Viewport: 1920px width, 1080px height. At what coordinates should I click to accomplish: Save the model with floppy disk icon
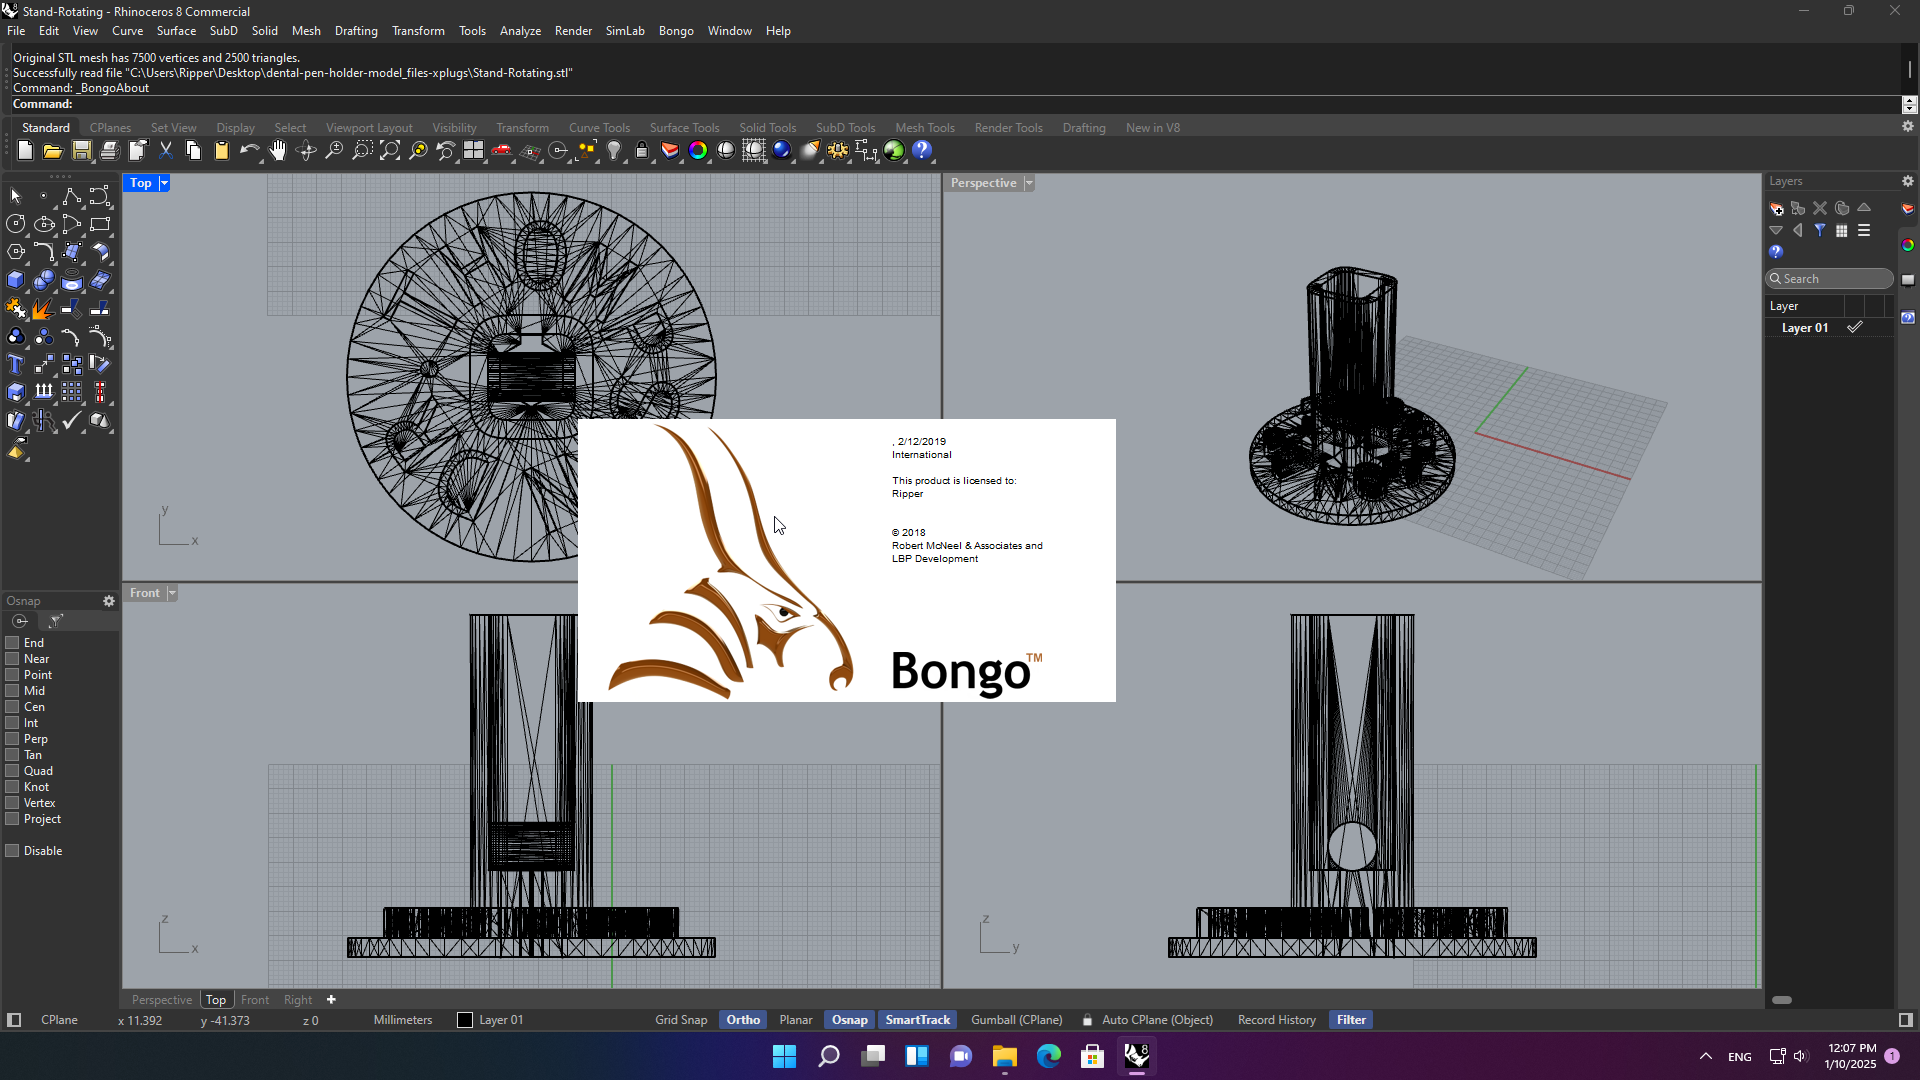pyautogui.click(x=81, y=151)
